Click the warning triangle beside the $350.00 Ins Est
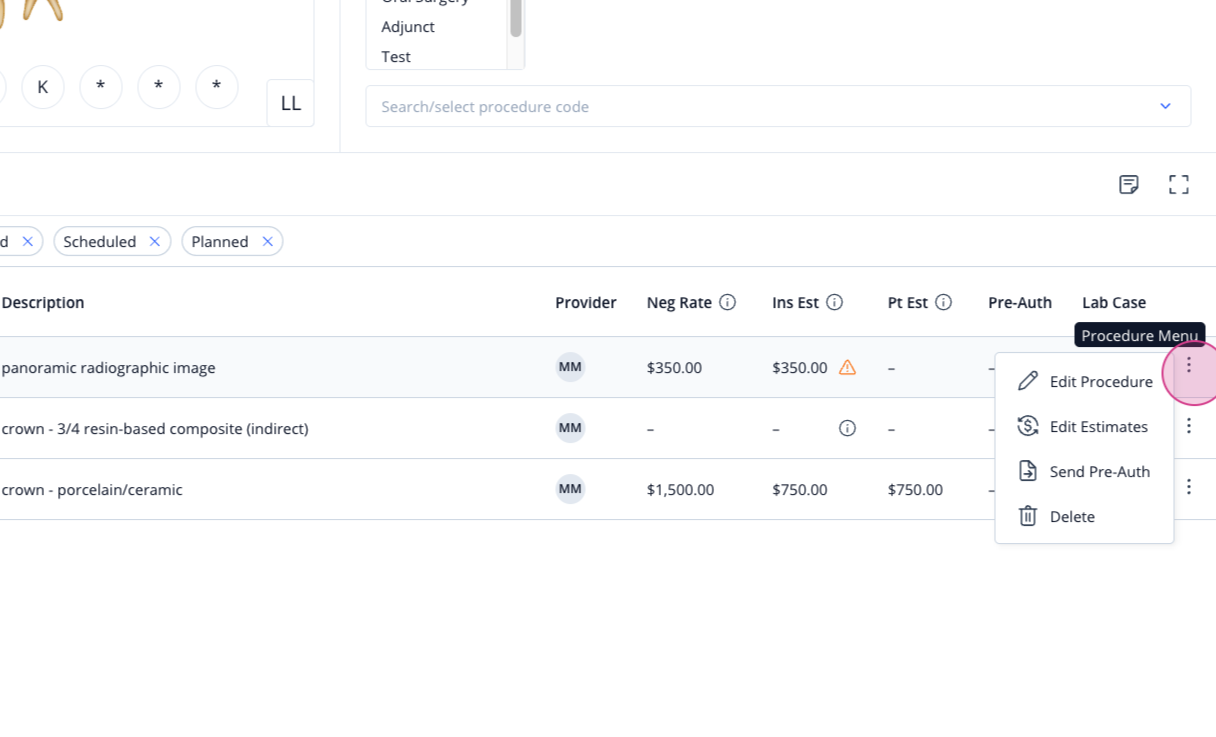Image resolution: width=1216 pixels, height=737 pixels. click(847, 367)
